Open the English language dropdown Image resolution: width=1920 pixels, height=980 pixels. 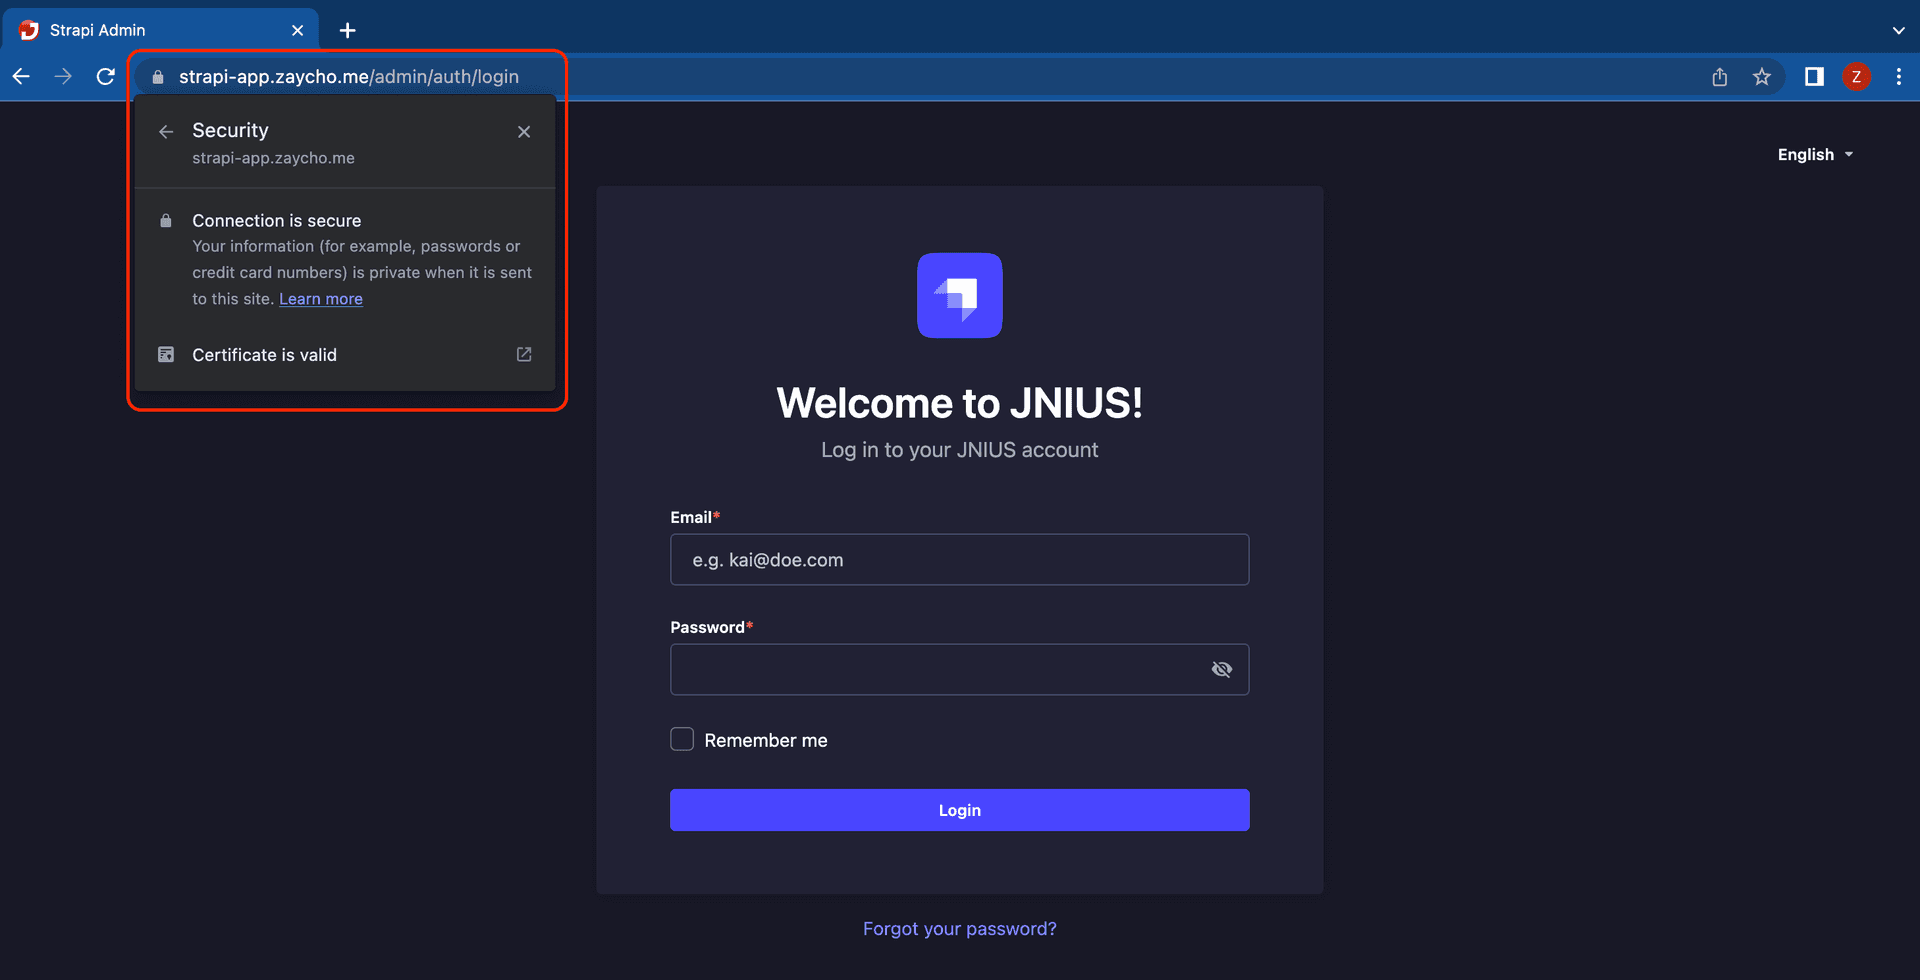(1815, 154)
